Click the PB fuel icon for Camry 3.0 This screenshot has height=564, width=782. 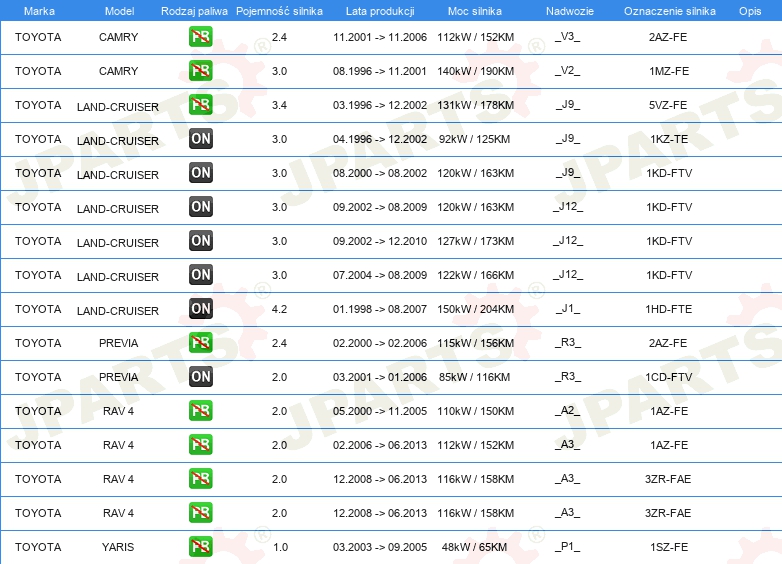point(200,71)
